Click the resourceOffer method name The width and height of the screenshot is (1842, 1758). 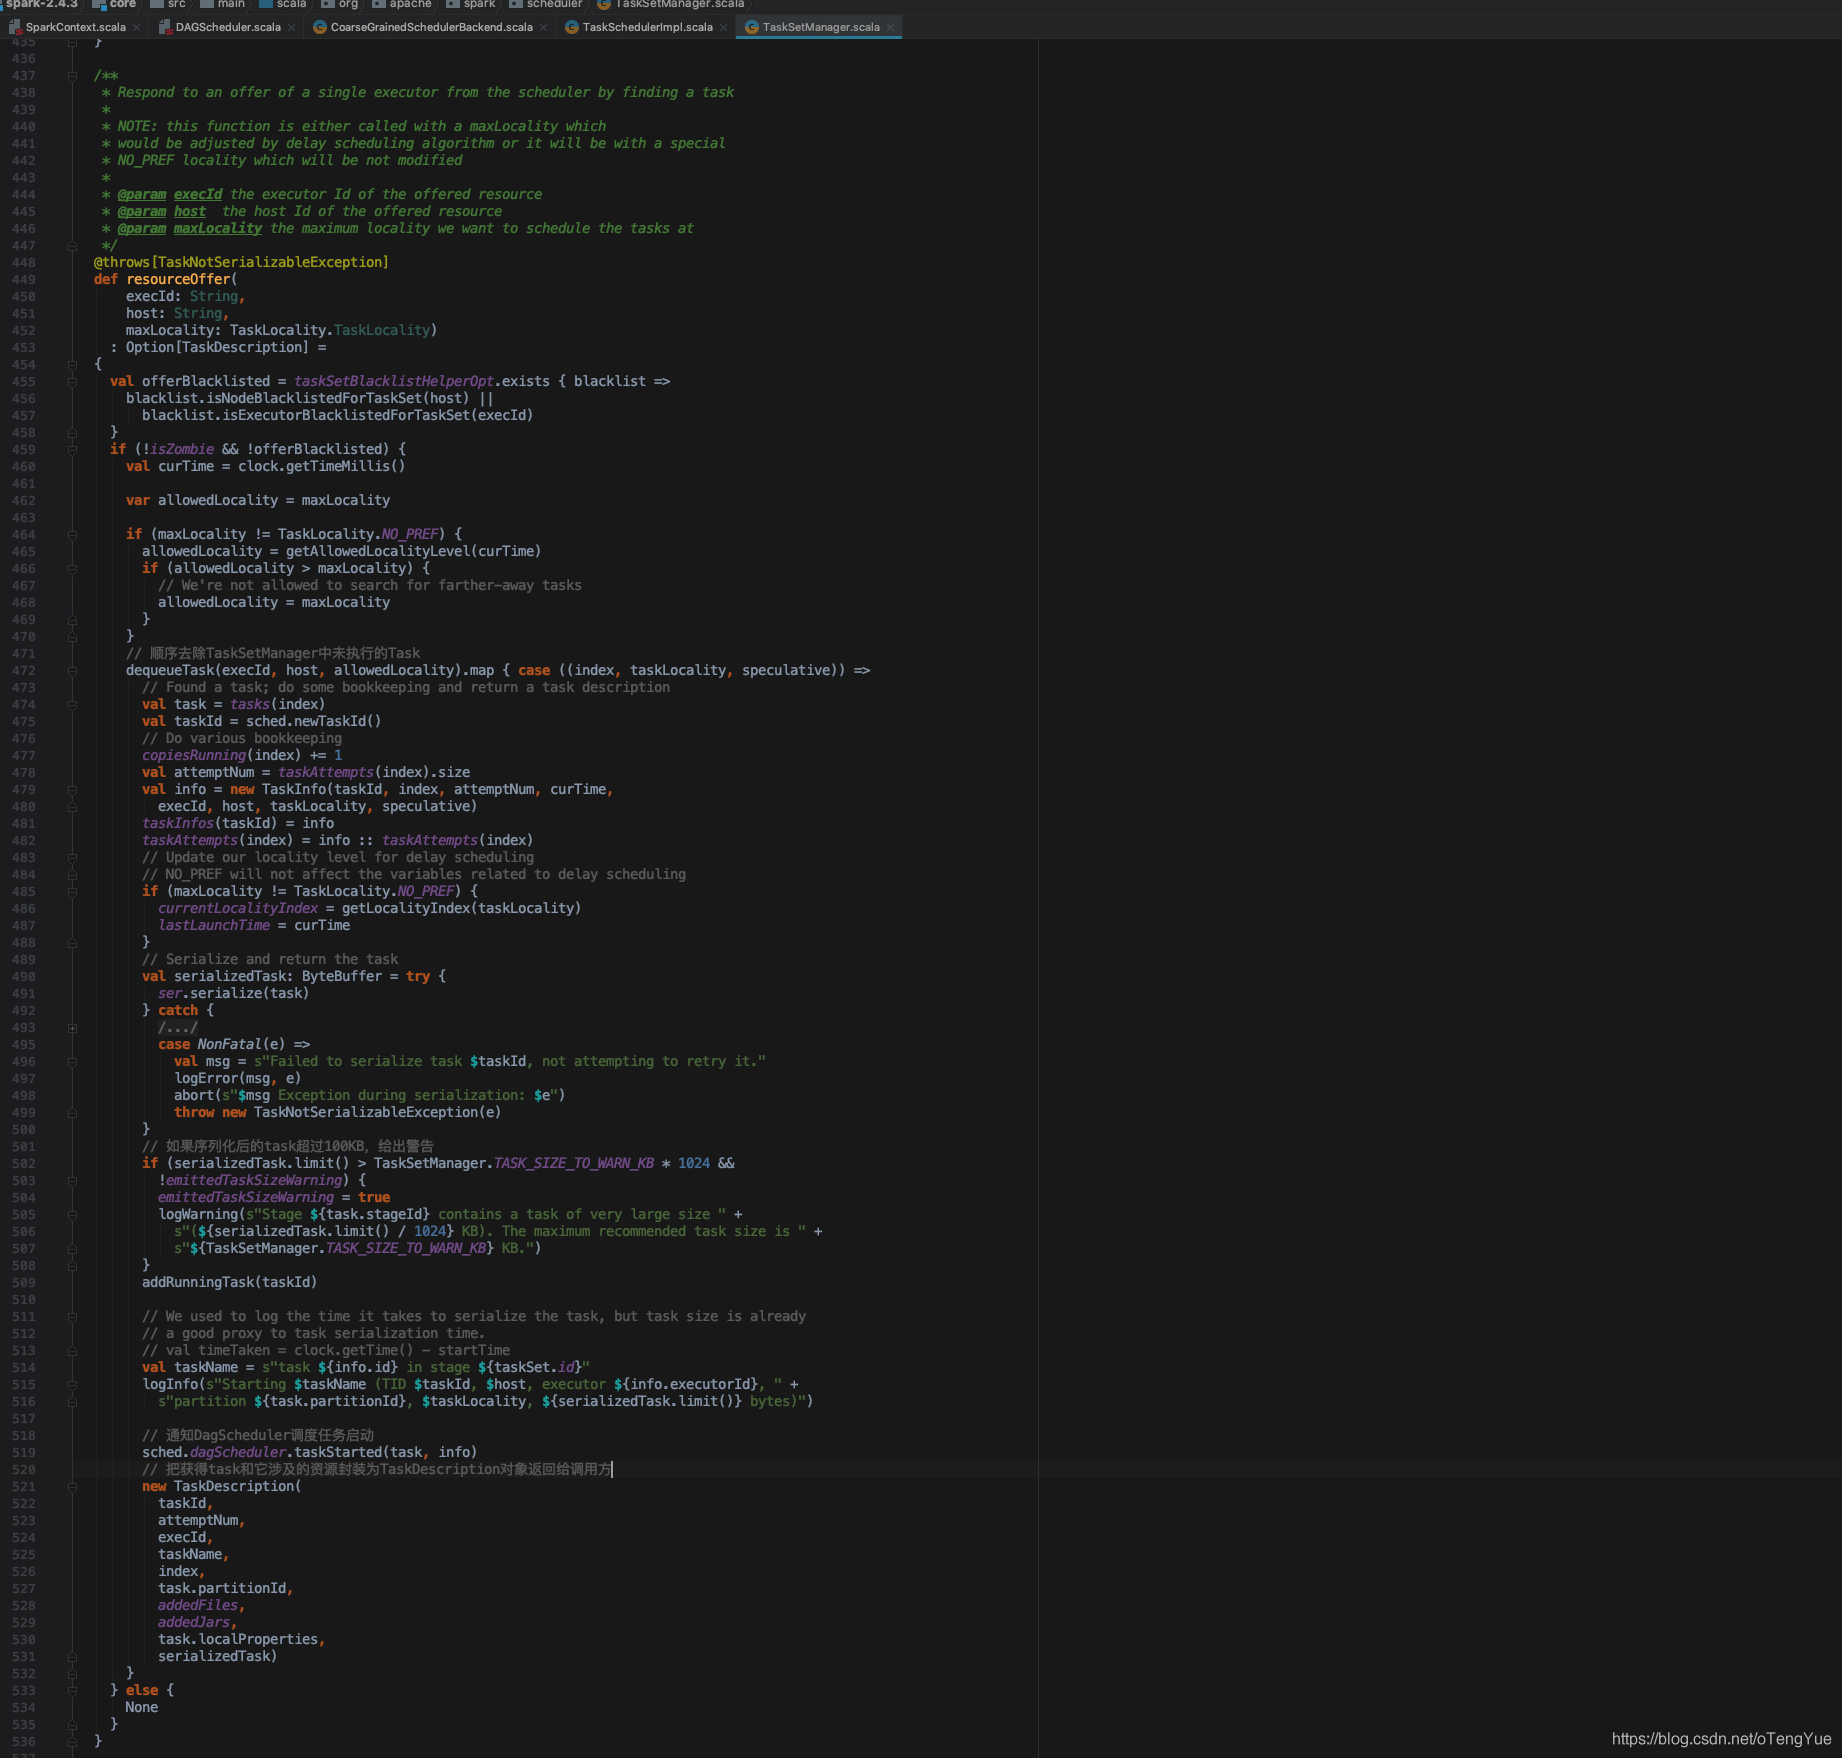(x=178, y=279)
